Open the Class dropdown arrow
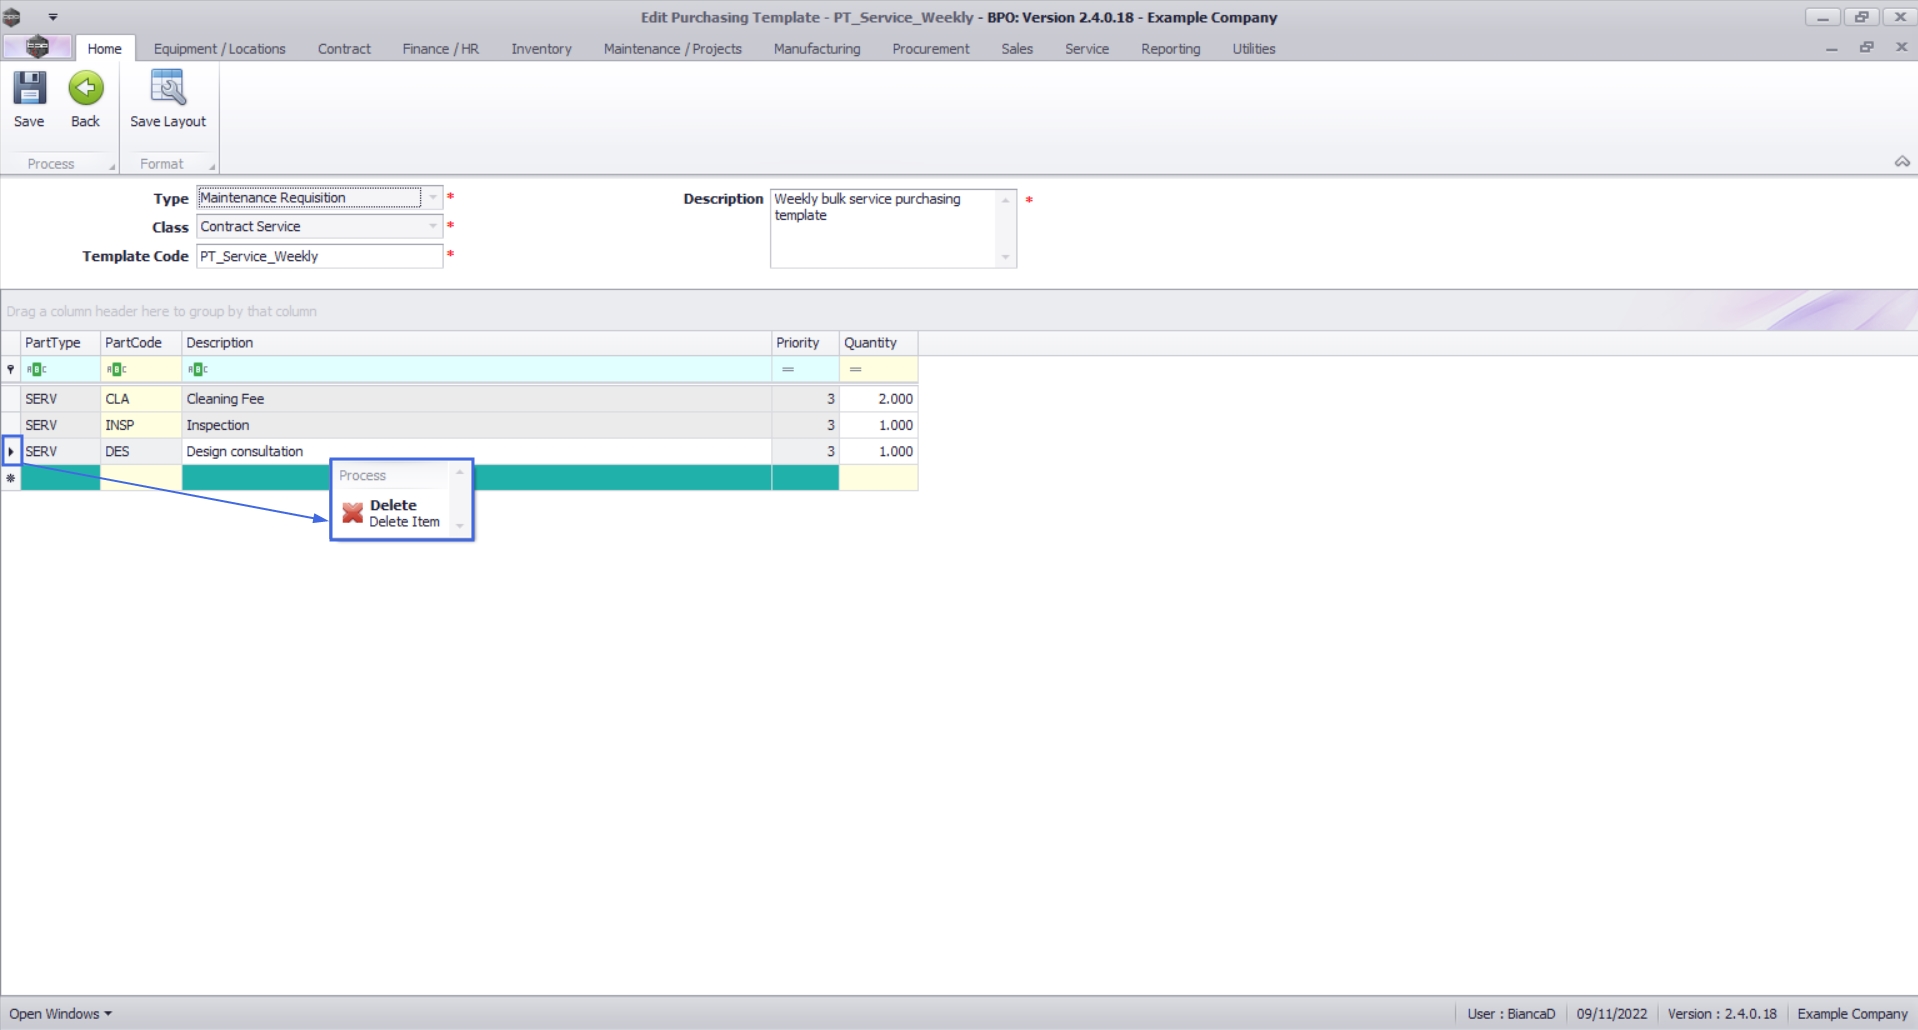The height and width of the screenshot is (1030, 1918). click(x=432, y=227)
